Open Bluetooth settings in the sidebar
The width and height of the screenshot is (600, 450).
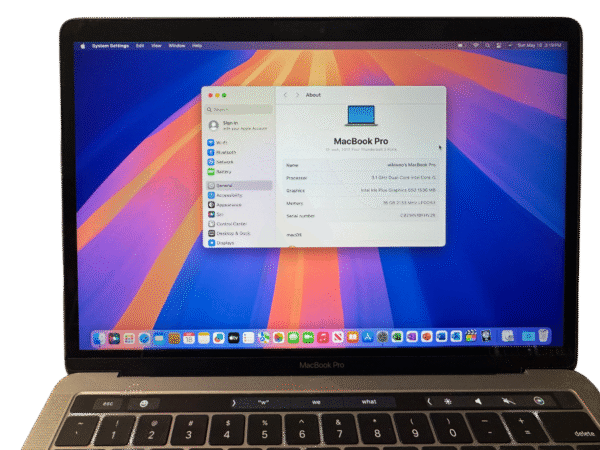coord(239,152)
